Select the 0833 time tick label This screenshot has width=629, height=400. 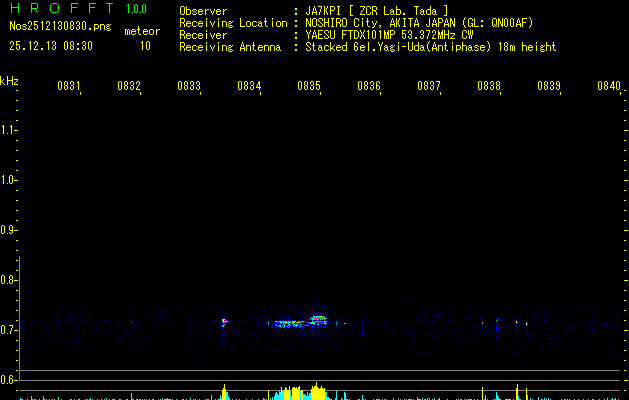point(188,87)
